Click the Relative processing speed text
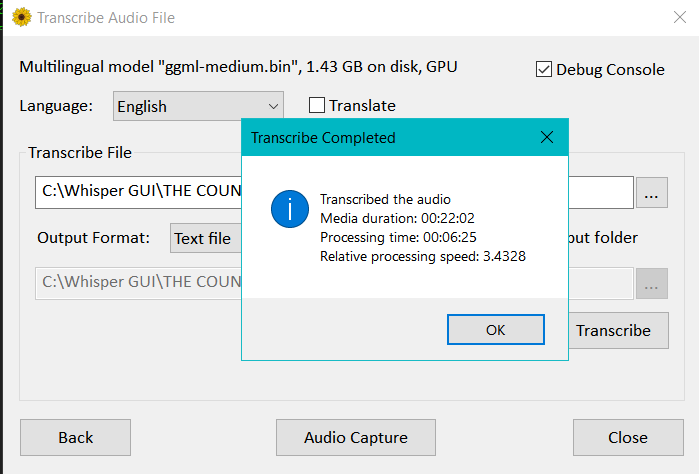 422,256
